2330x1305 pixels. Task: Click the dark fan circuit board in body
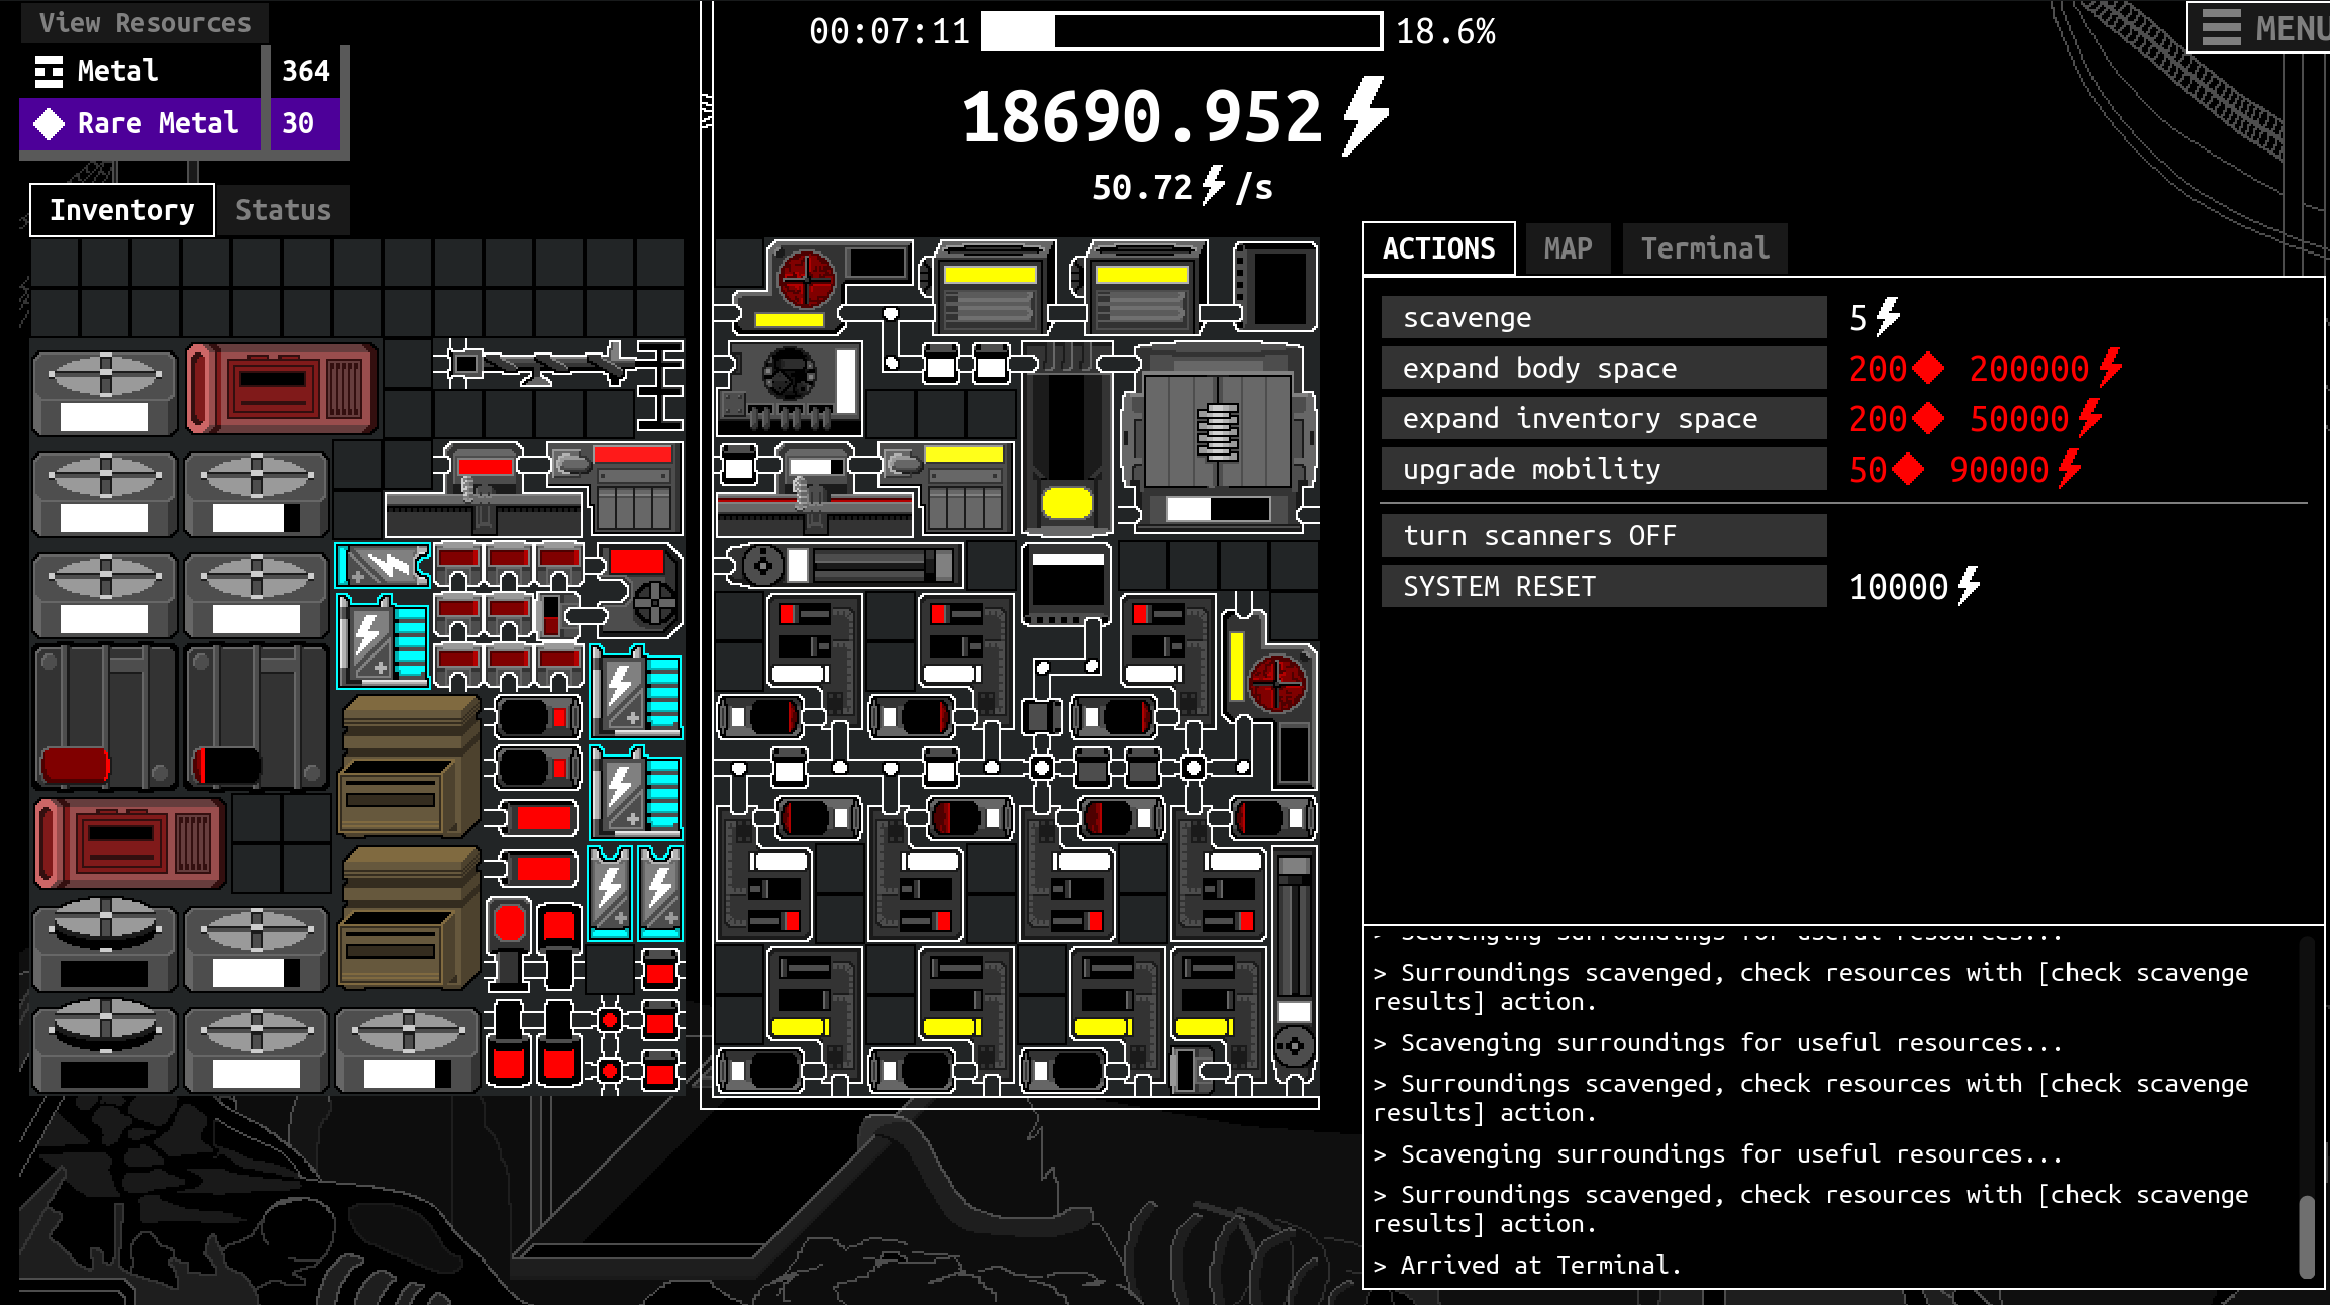[790, 387]
